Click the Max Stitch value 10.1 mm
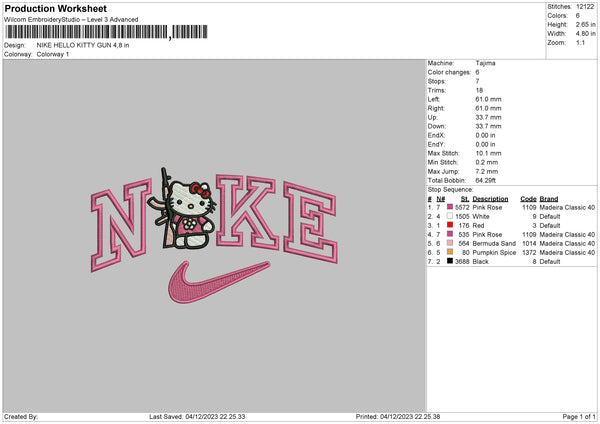Viewport: 600px width, 424px height. click(488, 153)
